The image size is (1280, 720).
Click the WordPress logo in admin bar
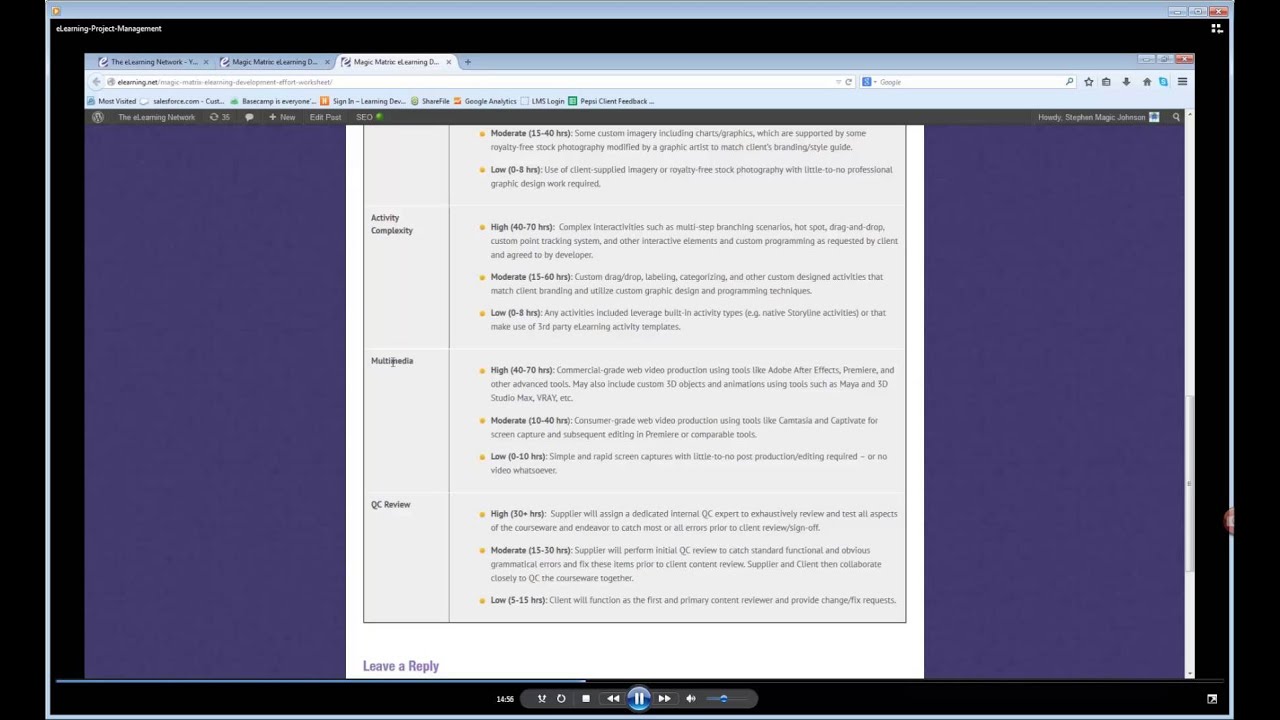(98, 117)
